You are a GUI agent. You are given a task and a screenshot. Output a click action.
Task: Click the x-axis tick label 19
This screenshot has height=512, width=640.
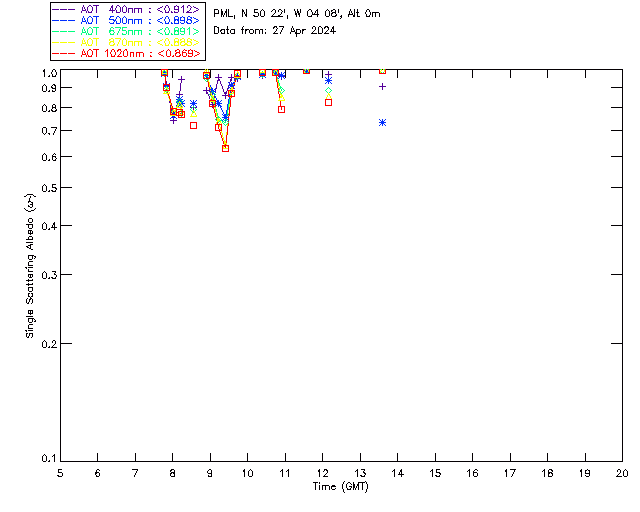(x=585, y=473)
